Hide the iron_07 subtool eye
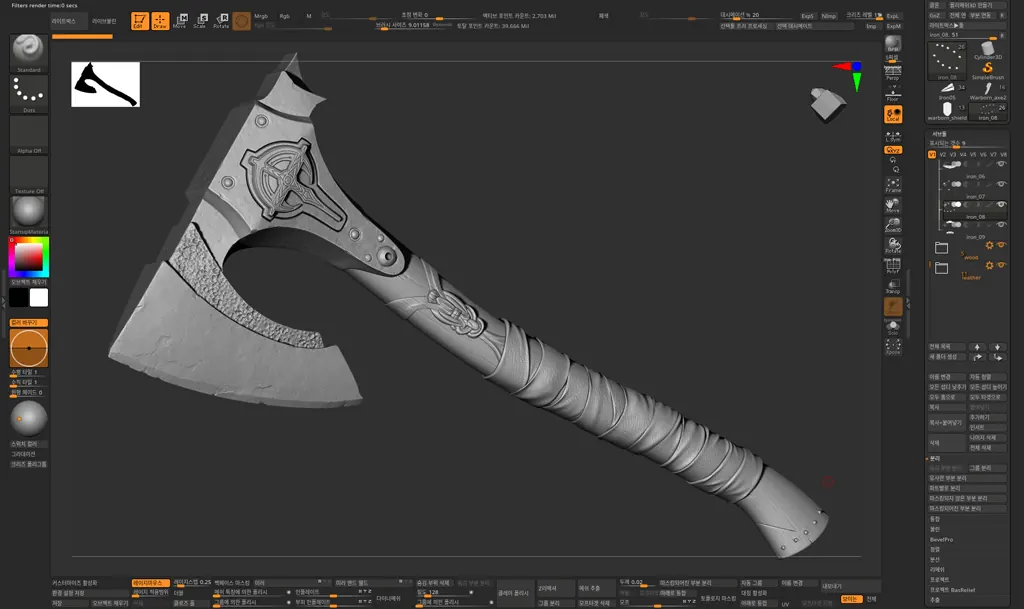Viewport: 1024px width, 609px height. coord(1000,184)
